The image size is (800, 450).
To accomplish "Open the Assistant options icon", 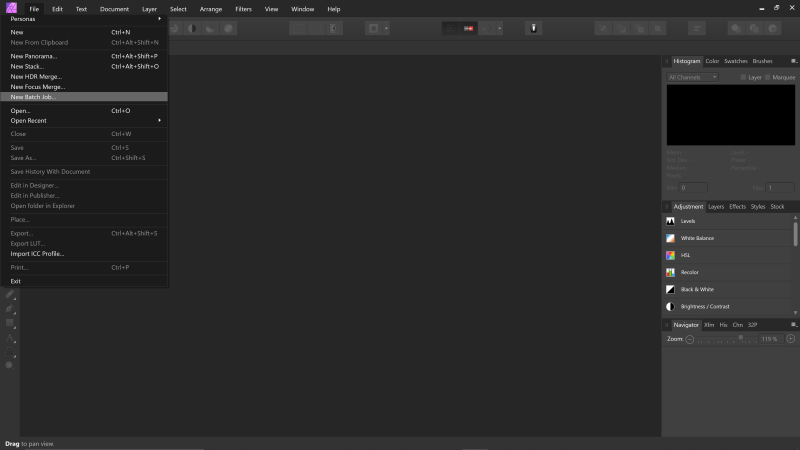I will pyautogui.click(x=533, y=29).
